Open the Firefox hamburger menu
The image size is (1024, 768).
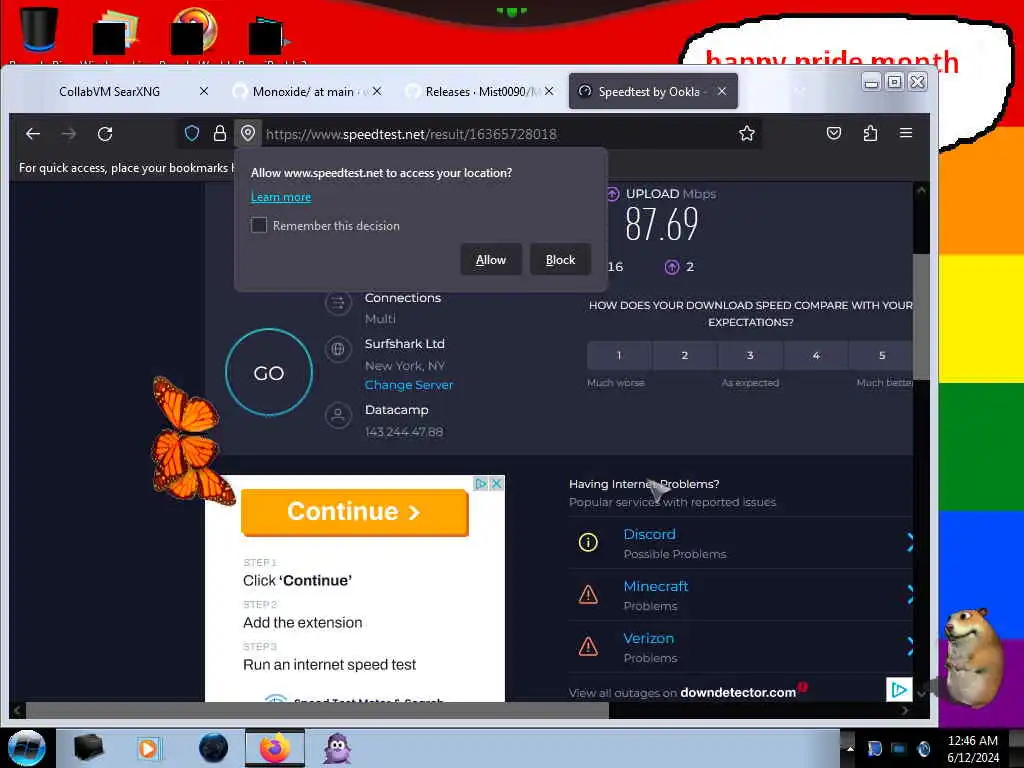pos(906,133)
